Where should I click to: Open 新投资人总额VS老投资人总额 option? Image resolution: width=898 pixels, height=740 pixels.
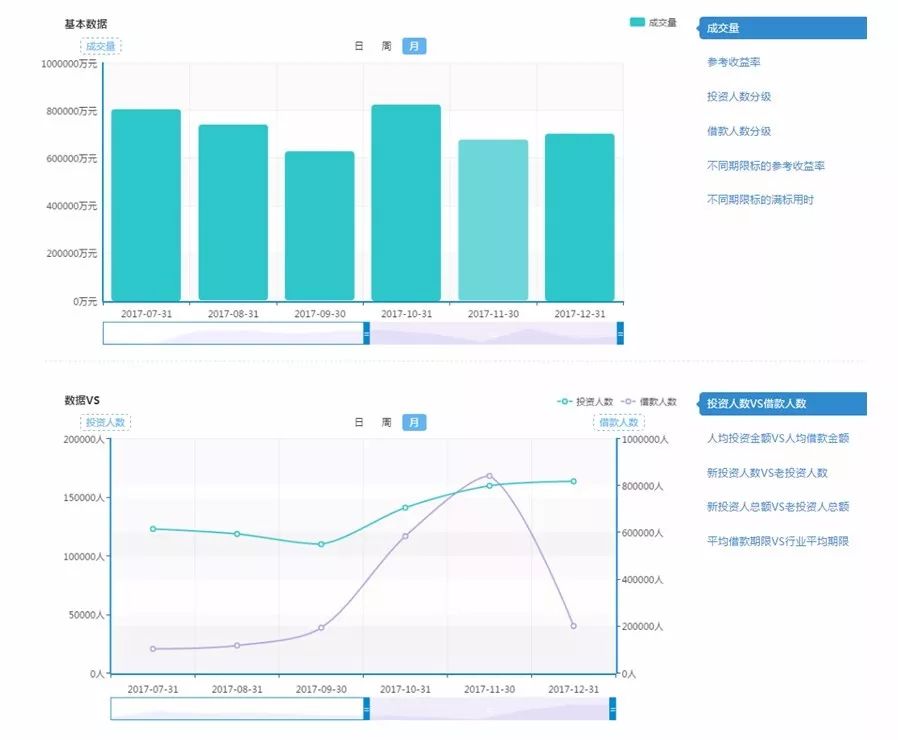pos(778,506)
